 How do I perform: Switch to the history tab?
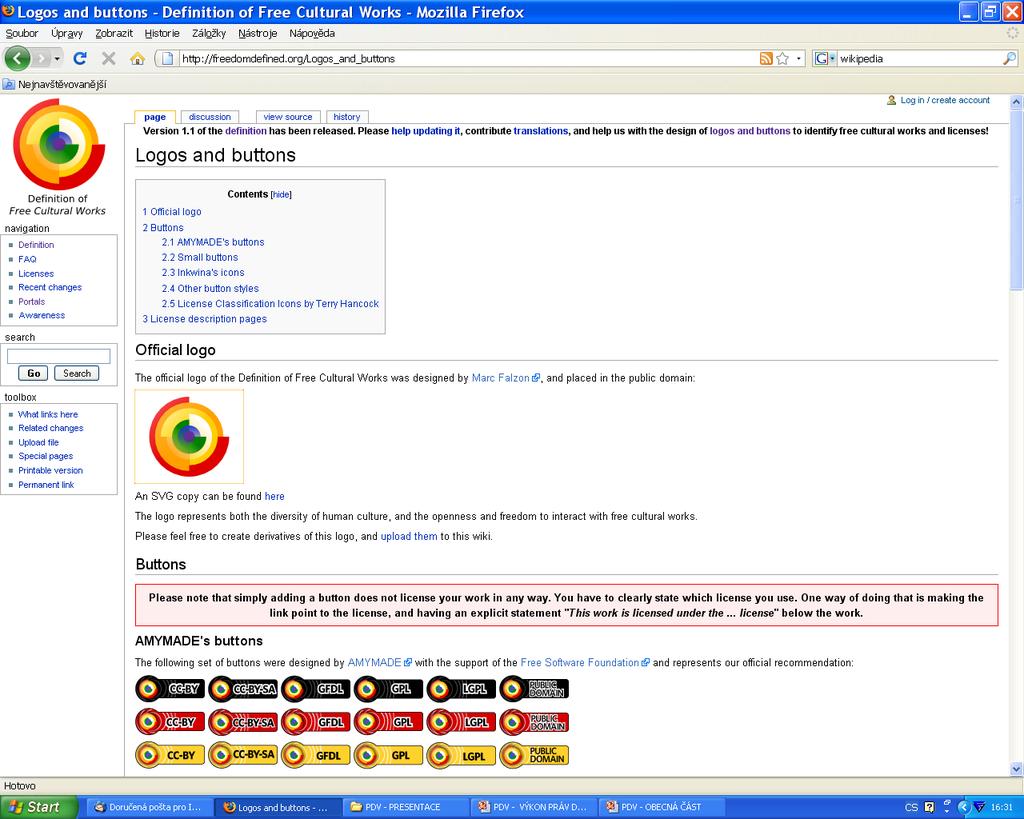347,117
